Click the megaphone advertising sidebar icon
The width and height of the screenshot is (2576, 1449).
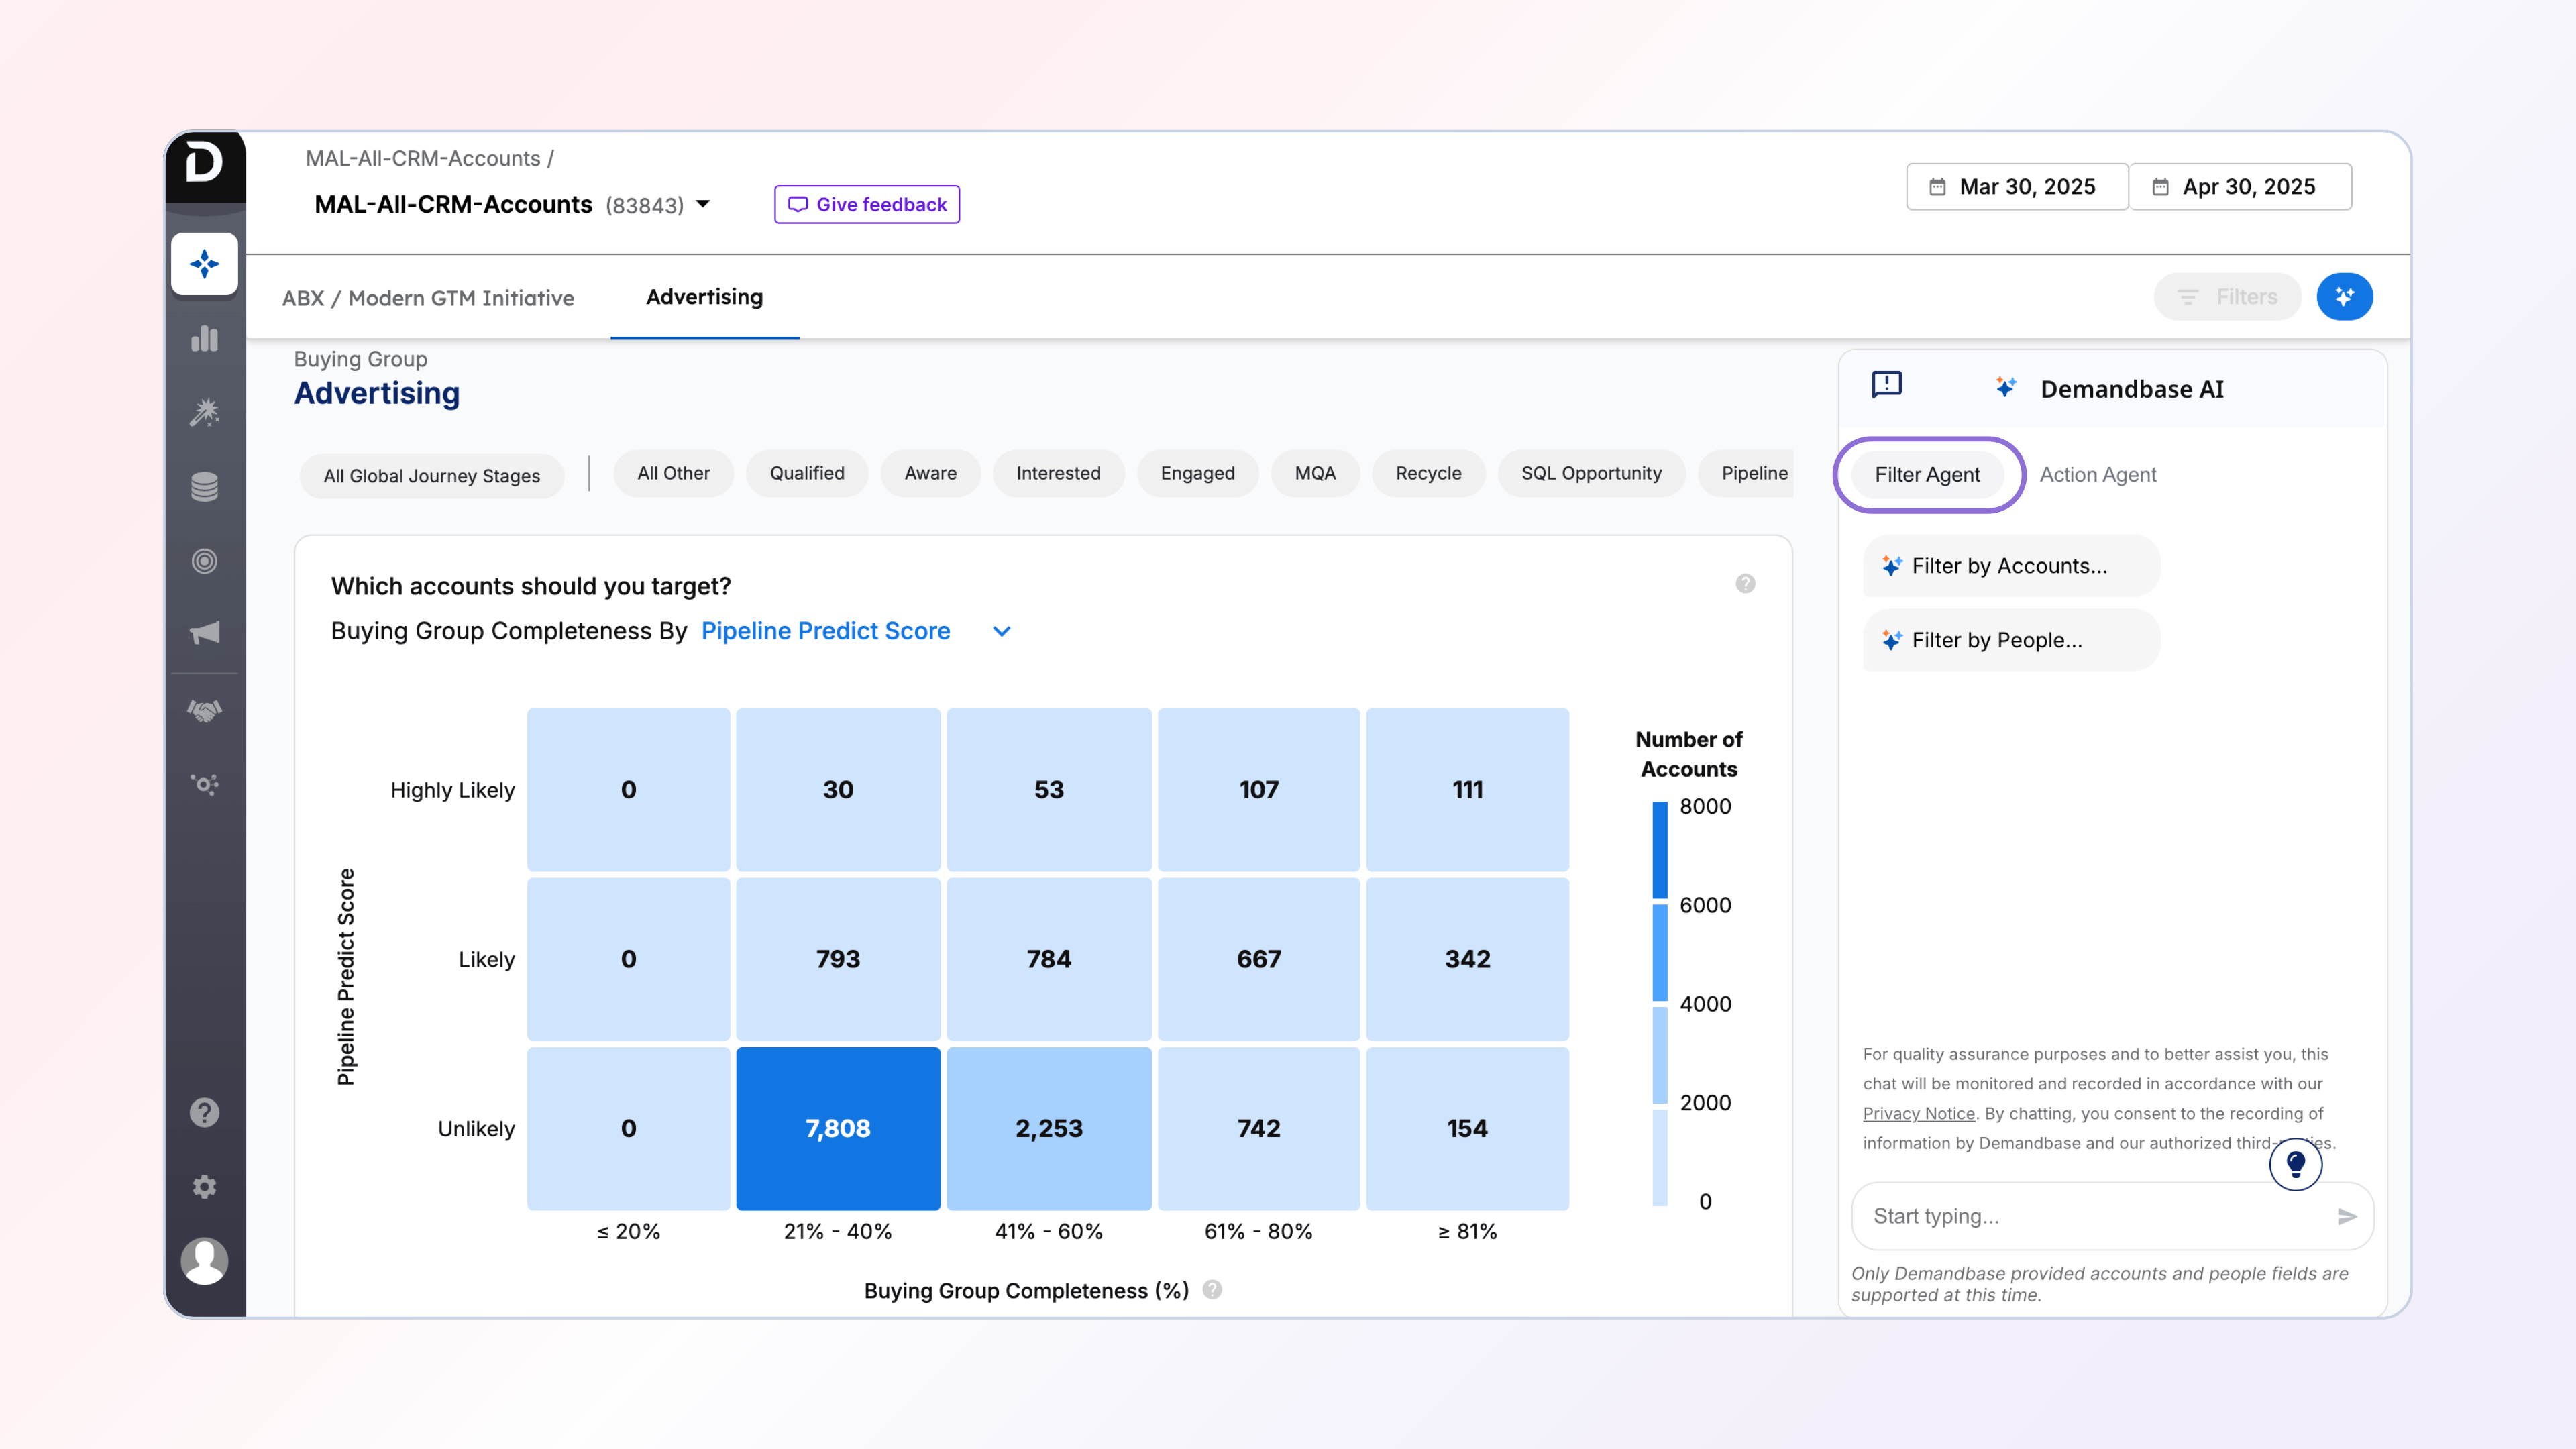[x=204, y=632]
